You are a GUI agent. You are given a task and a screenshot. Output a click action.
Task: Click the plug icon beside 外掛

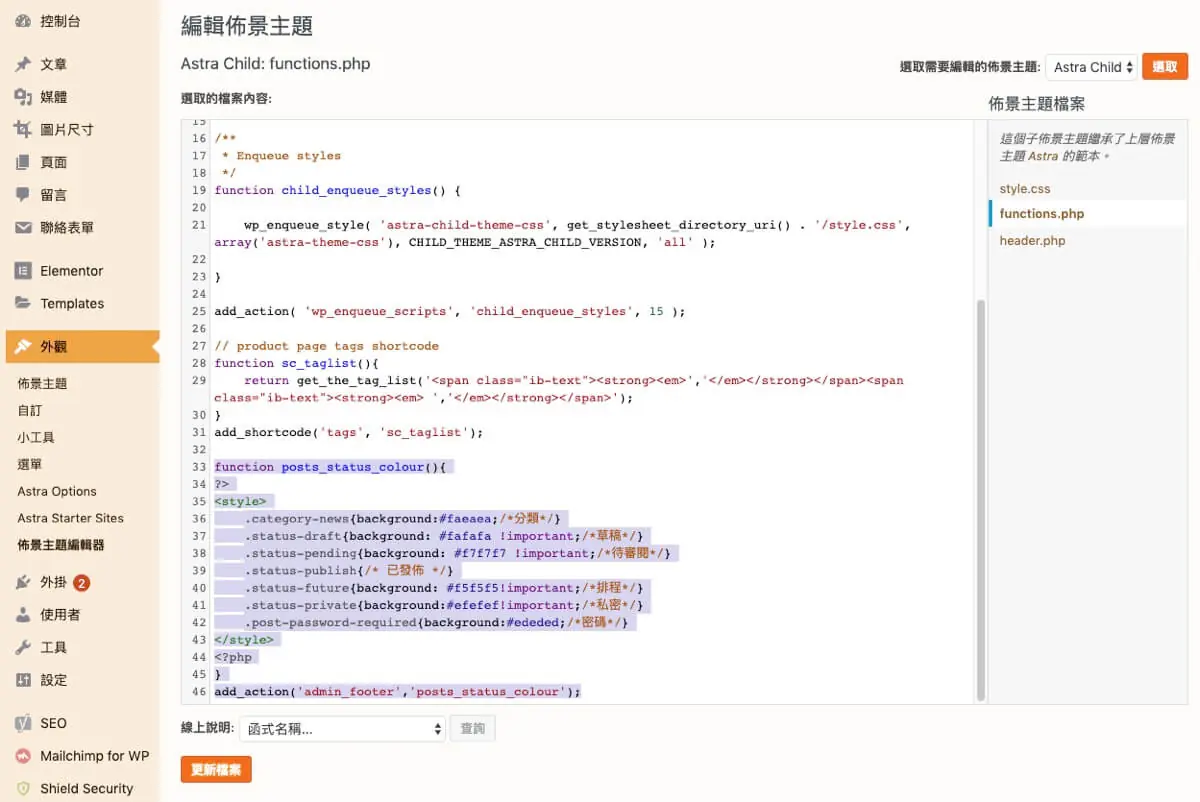(23, 582)
